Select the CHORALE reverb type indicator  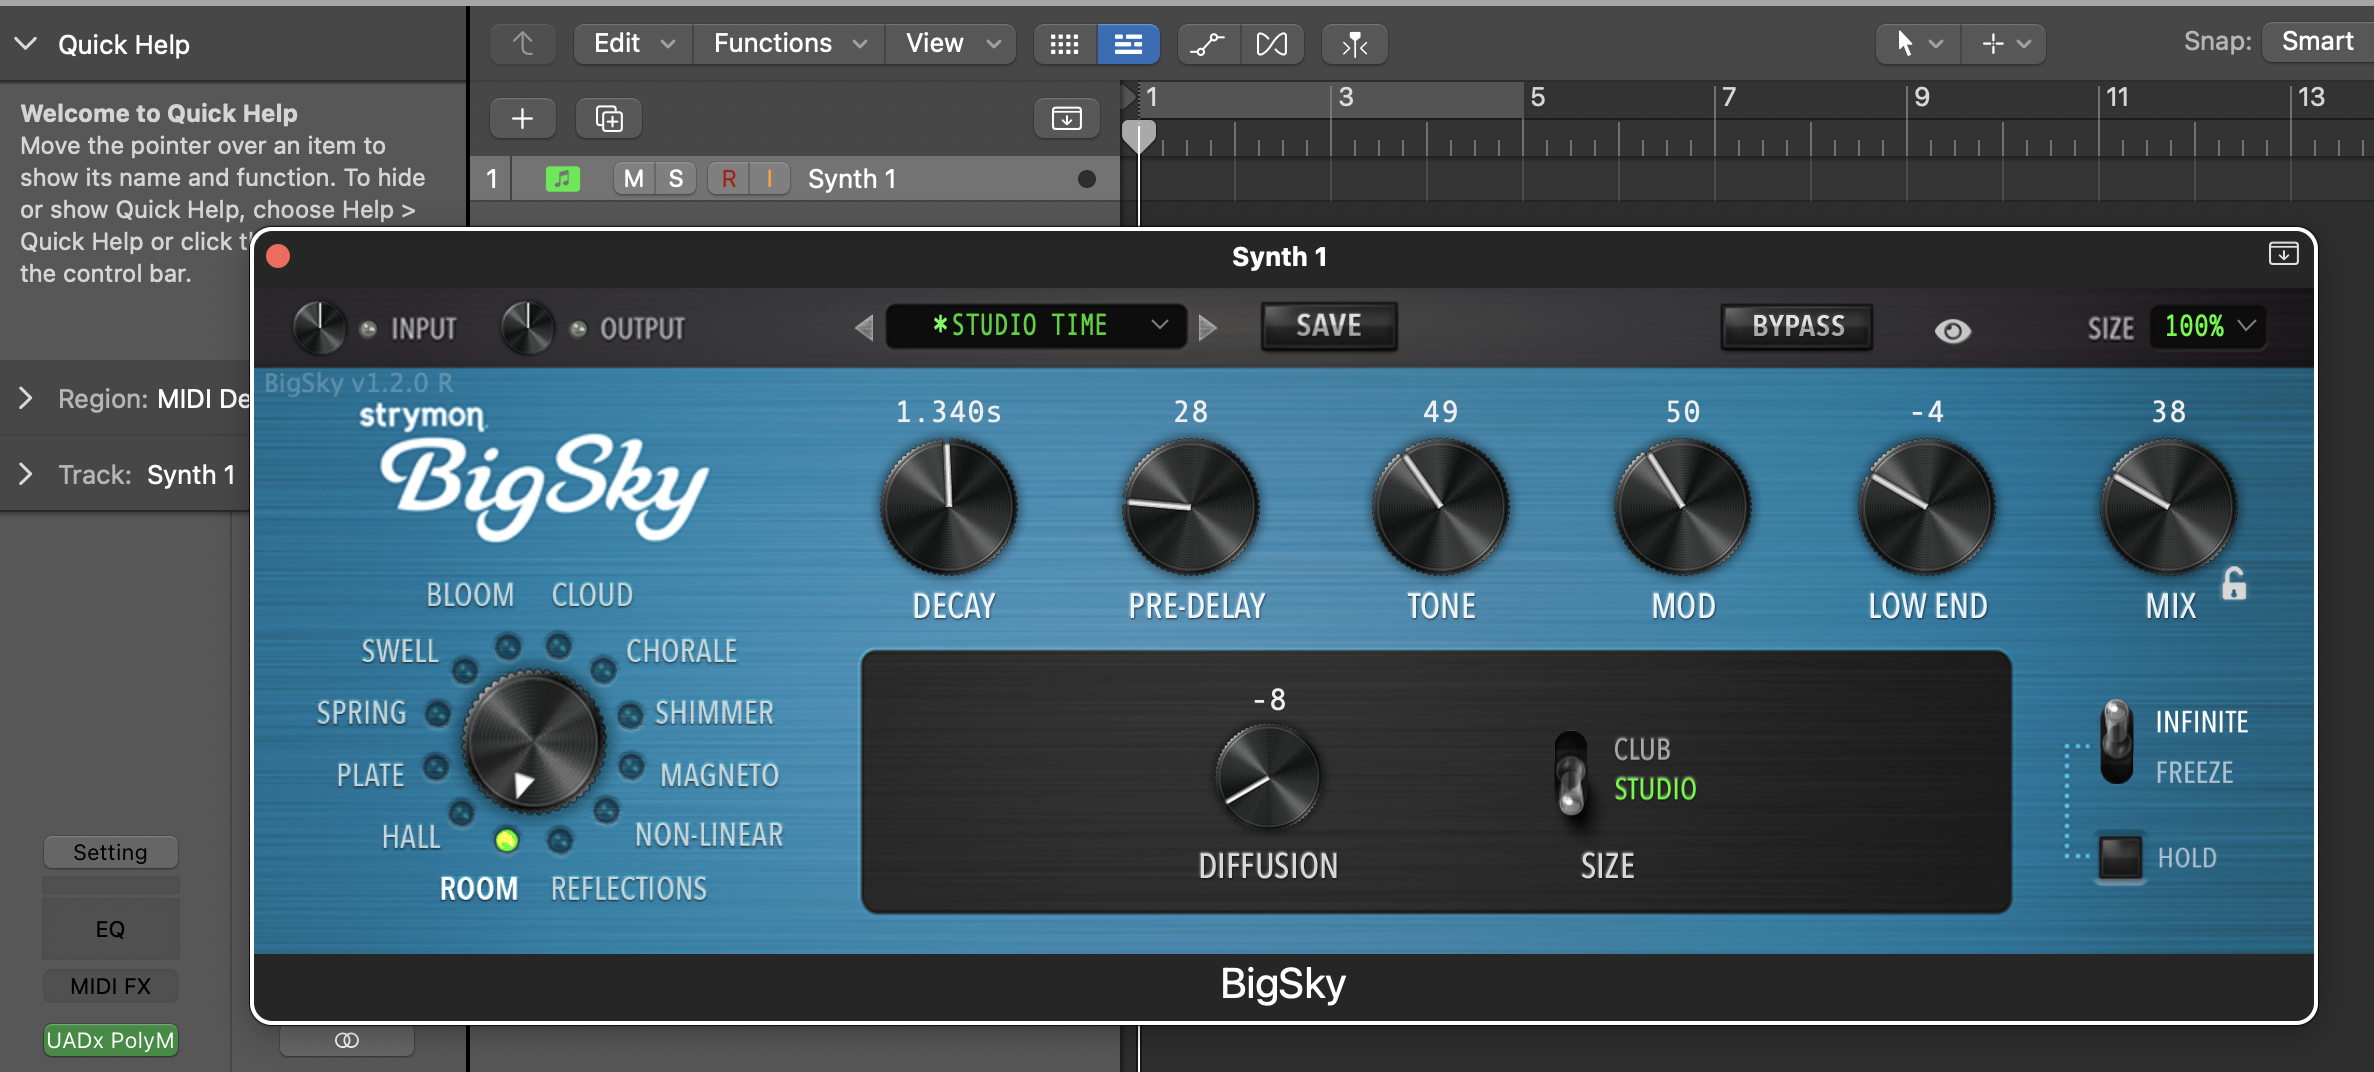pyautogui.click(x=603, y=670)
